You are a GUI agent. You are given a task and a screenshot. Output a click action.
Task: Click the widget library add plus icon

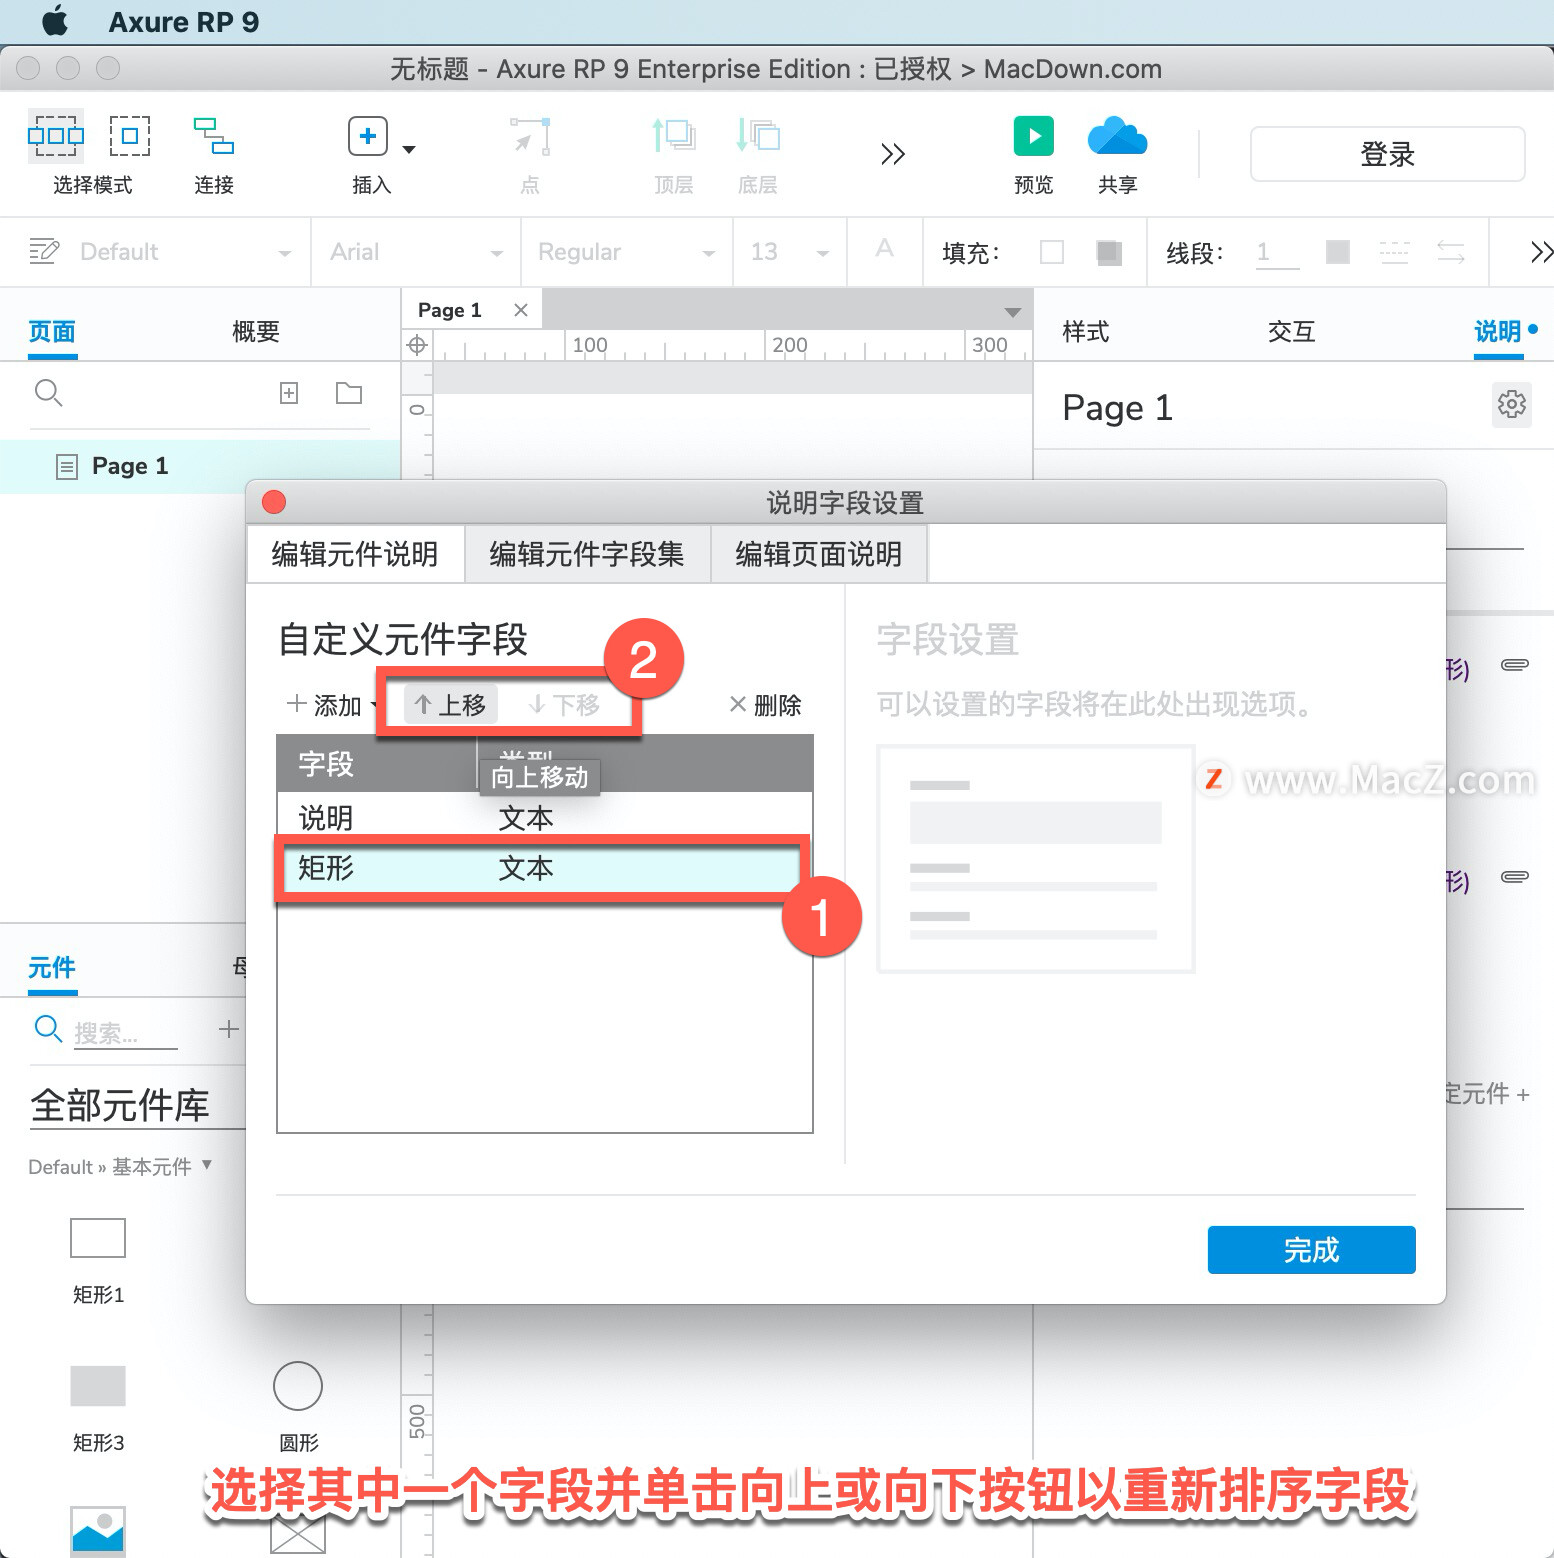(x=229, y=1029)
